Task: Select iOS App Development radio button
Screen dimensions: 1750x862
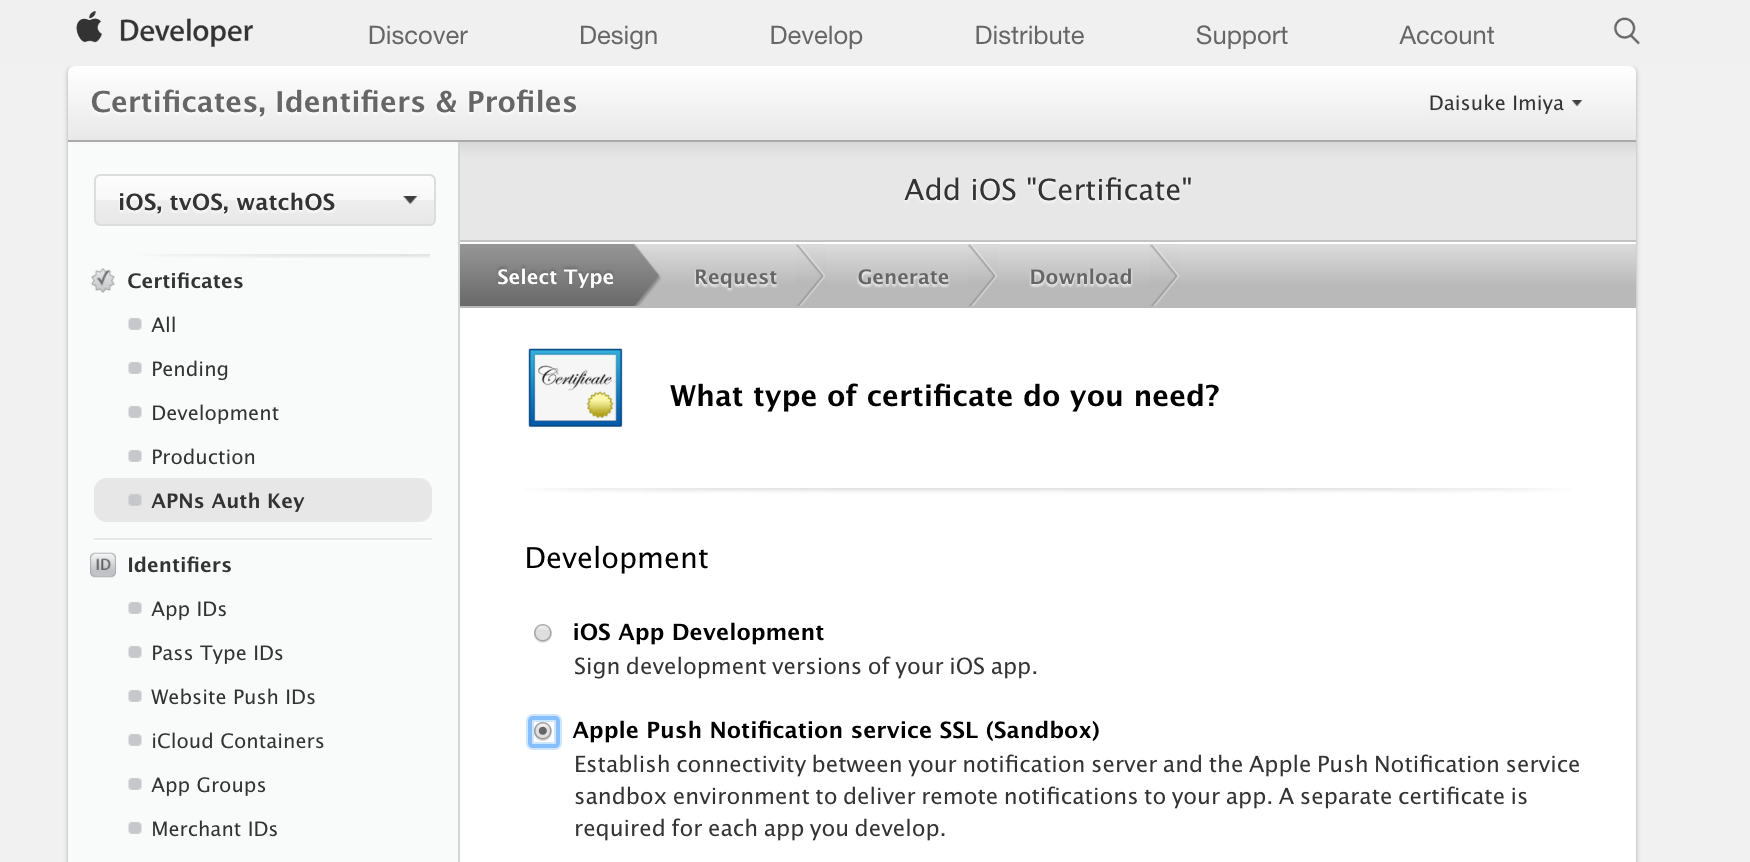Action: click(543, 633)
